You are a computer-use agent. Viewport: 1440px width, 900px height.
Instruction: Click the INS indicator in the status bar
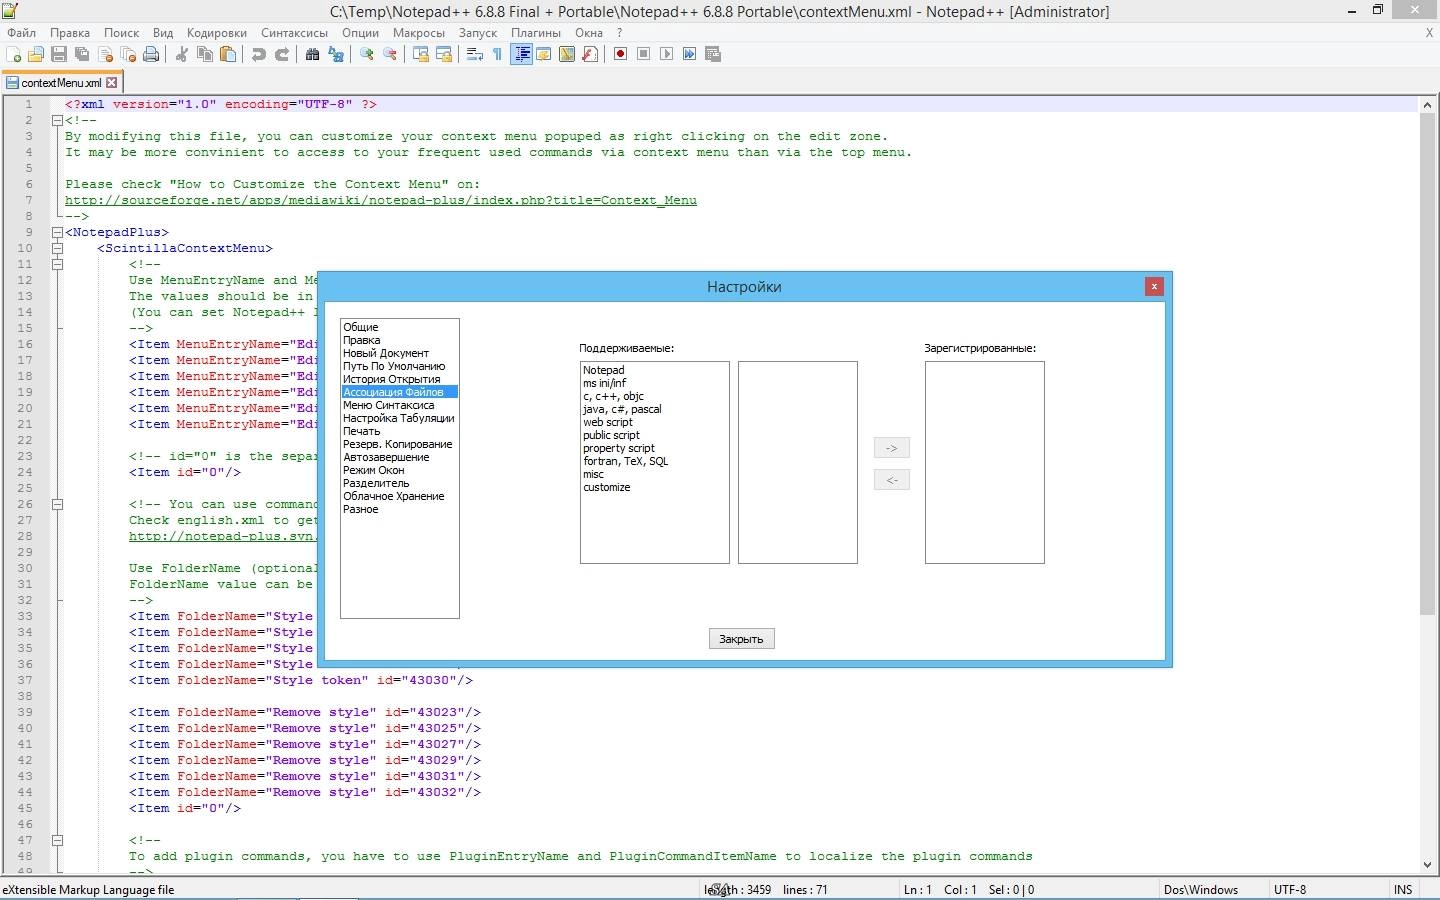1403,889
